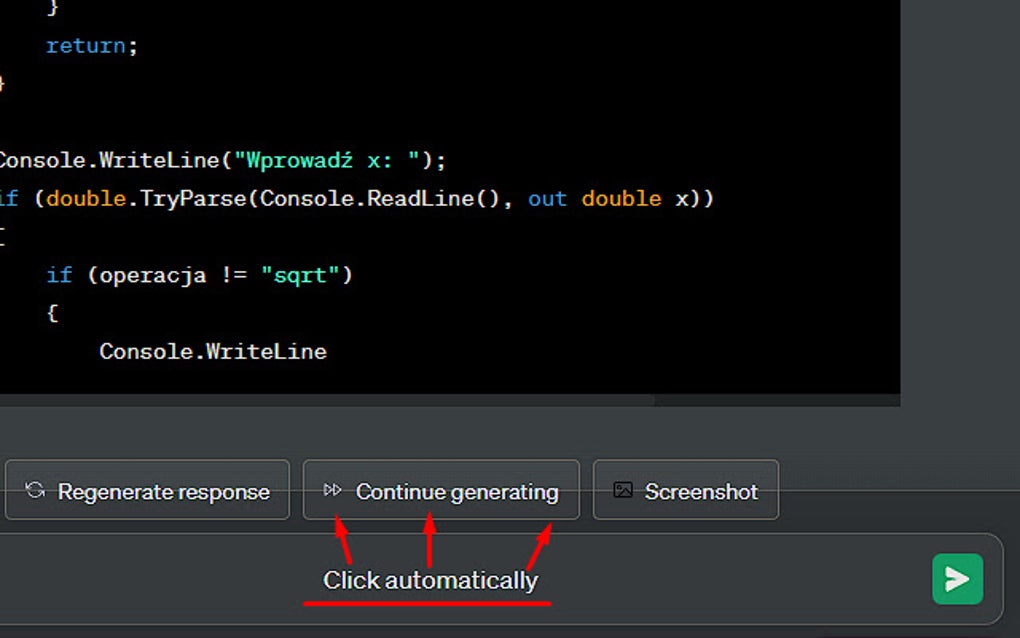Click the return statement in the code
This screenshot has width=1020, height=638.
pos(89,45)
